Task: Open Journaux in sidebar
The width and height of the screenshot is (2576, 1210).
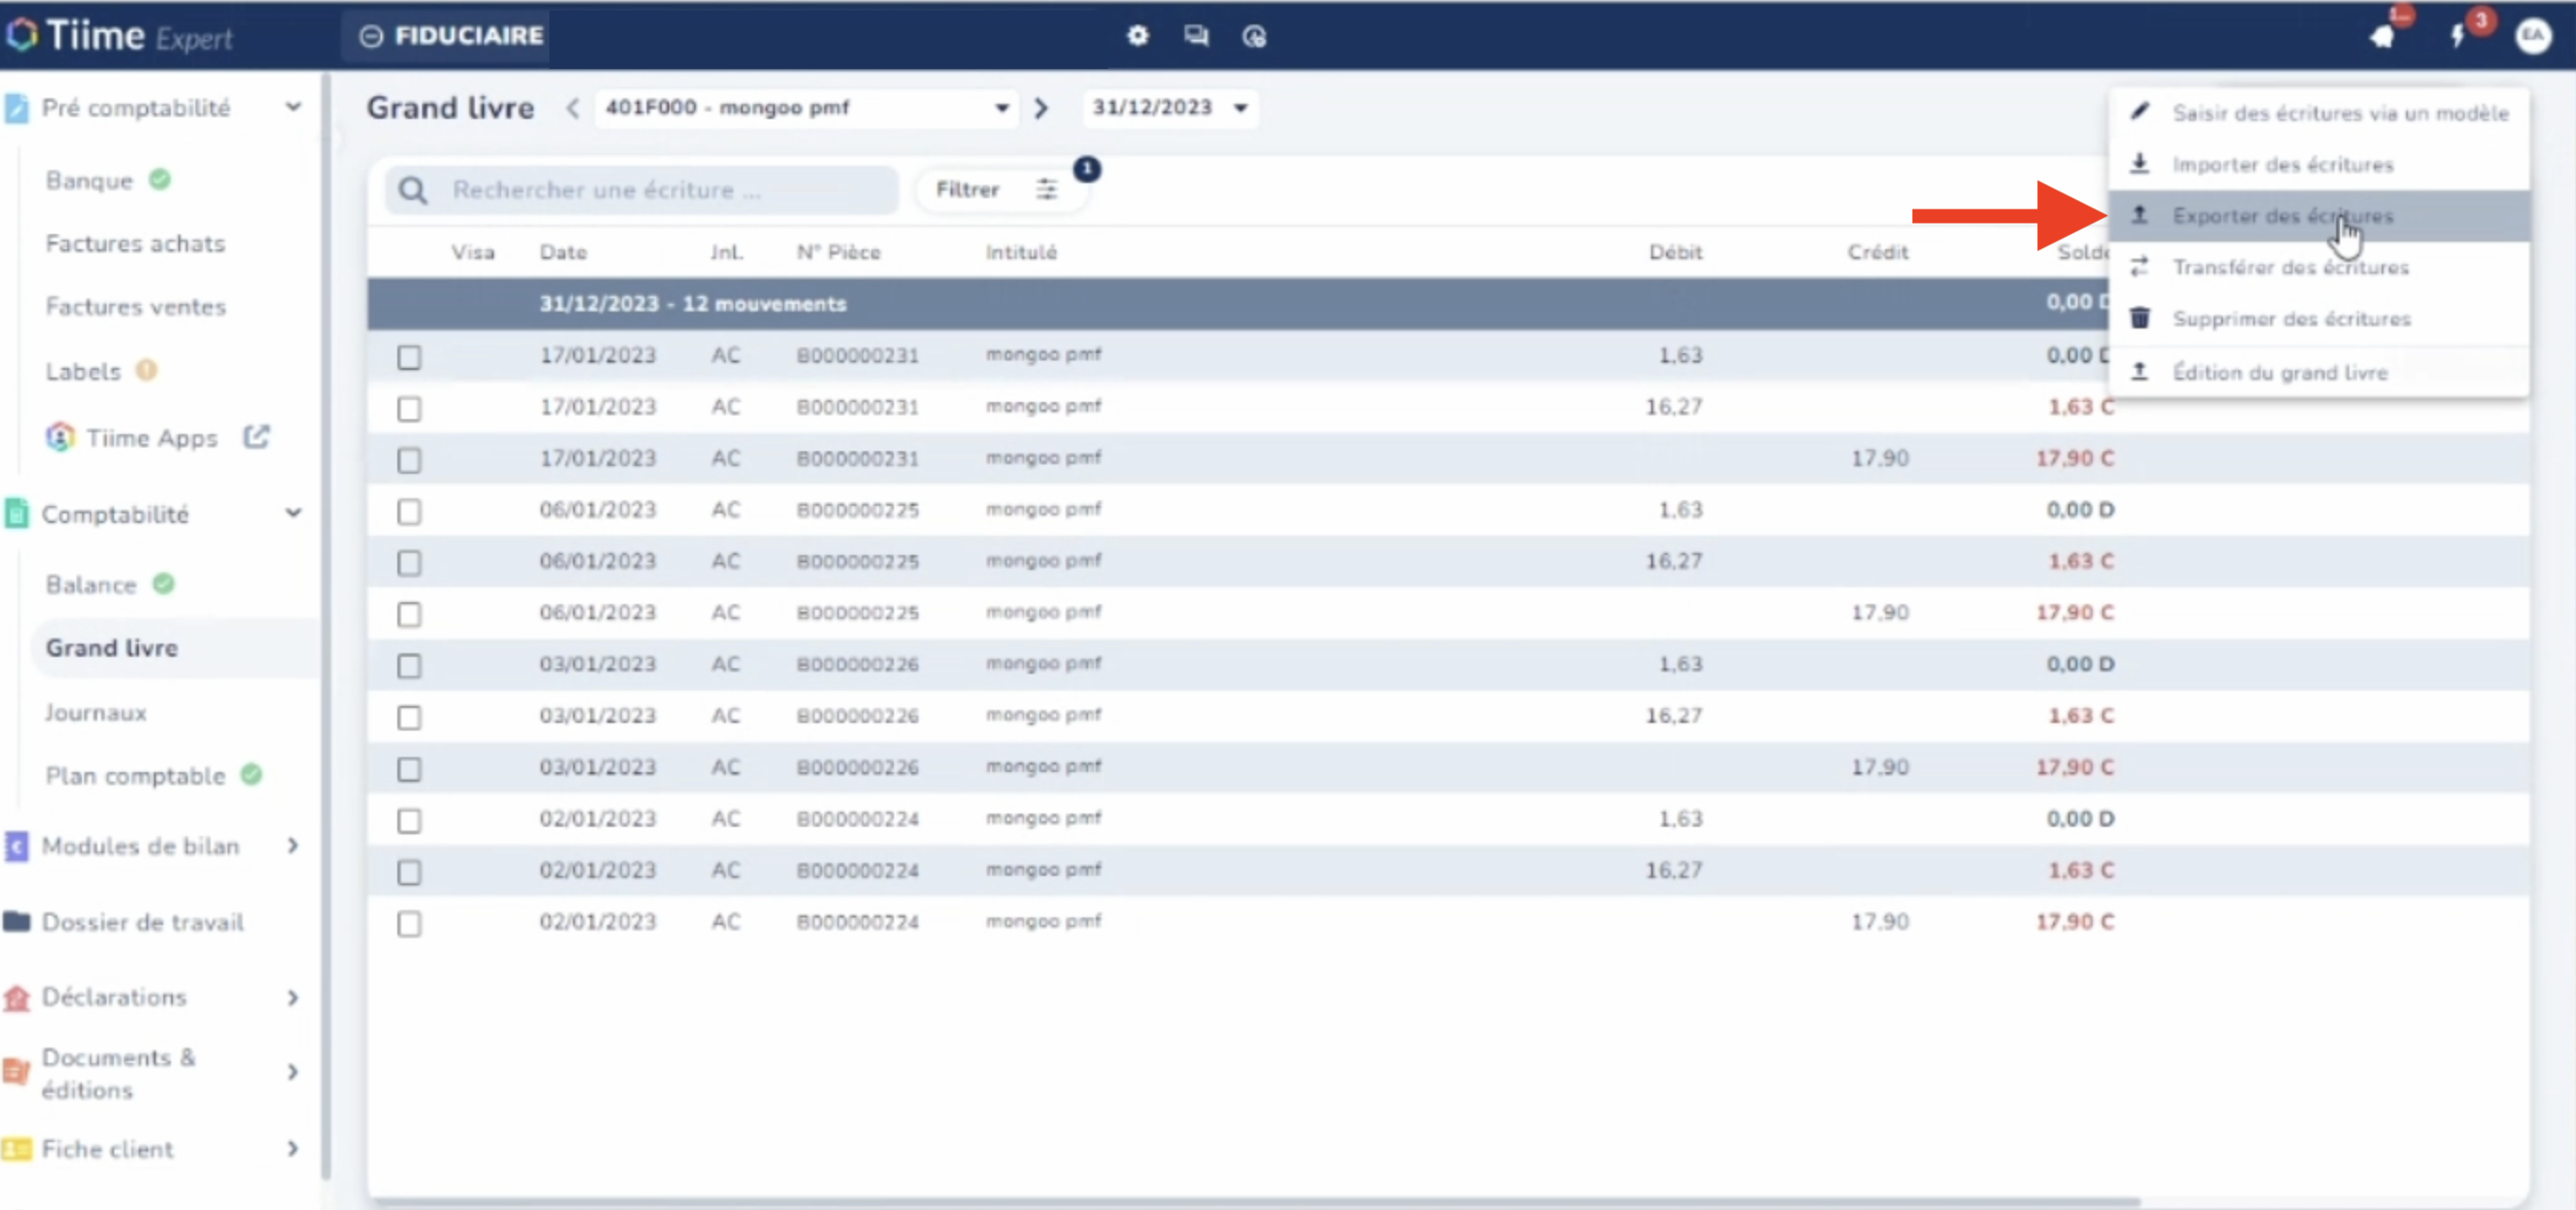Action: tap(96, 713)
